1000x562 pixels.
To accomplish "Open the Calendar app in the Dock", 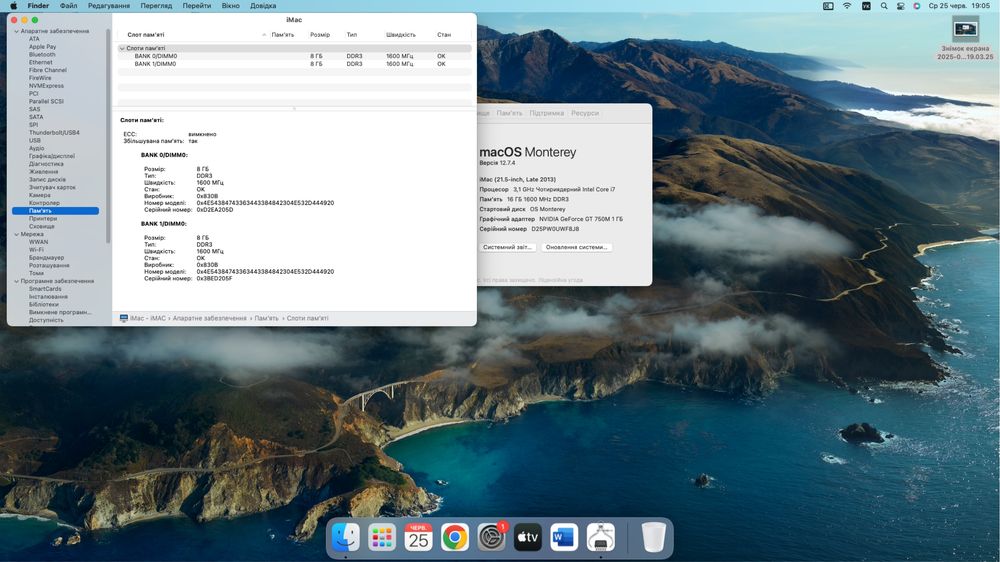I will tap(418, 537).
